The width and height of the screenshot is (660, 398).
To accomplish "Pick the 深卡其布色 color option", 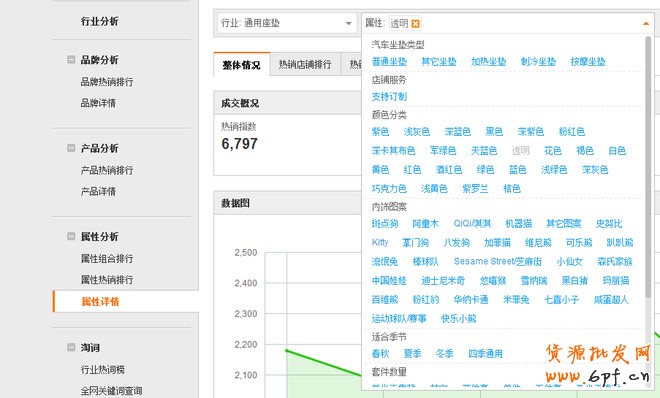I will coord(394,150).
